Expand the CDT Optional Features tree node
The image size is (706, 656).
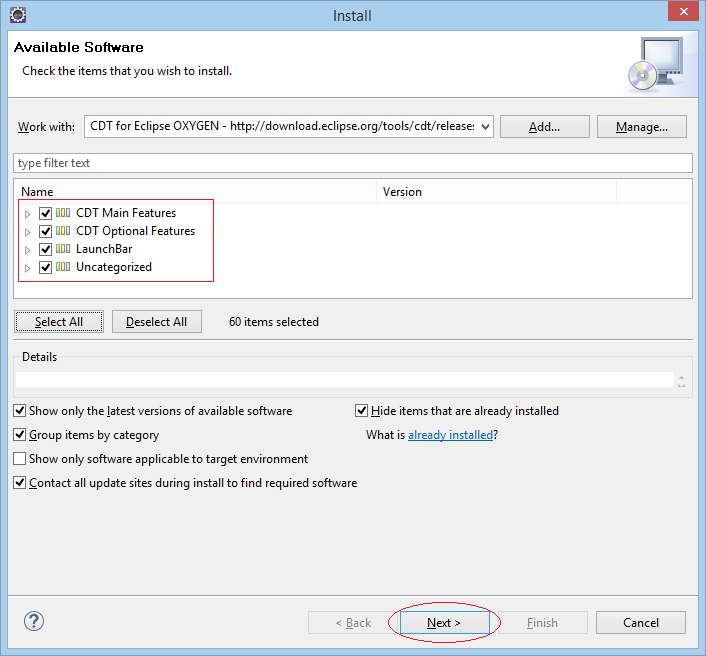27,232
